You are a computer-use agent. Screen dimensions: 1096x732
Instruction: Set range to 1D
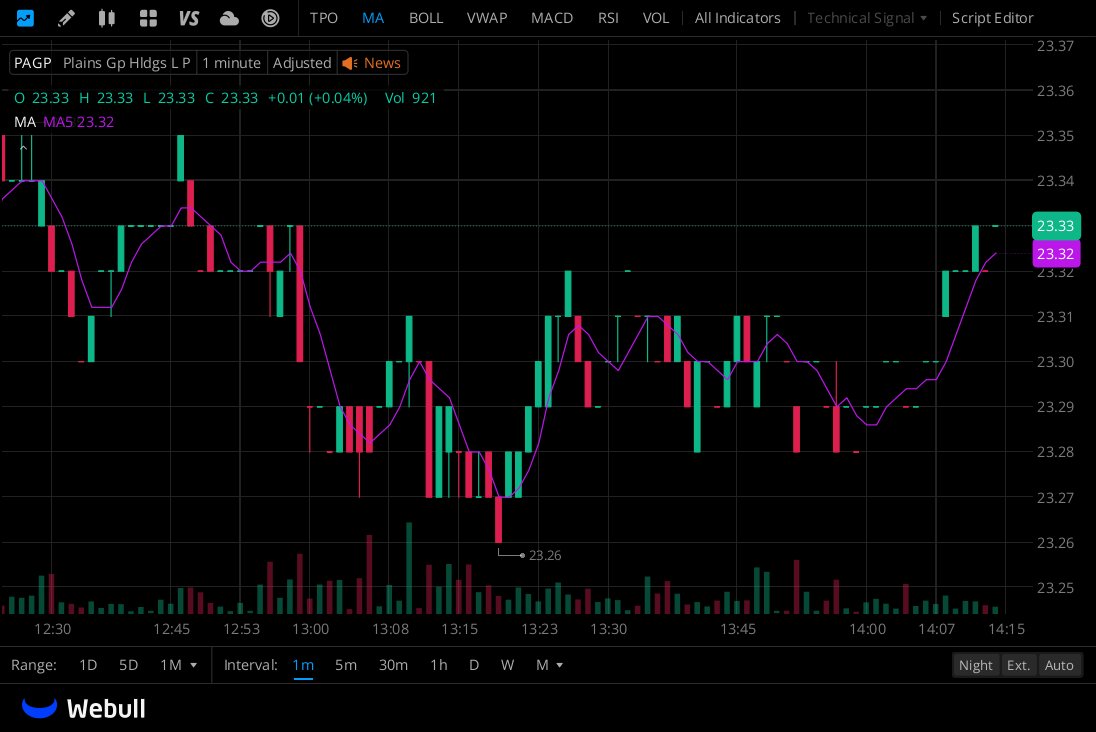tap(88, 665)
